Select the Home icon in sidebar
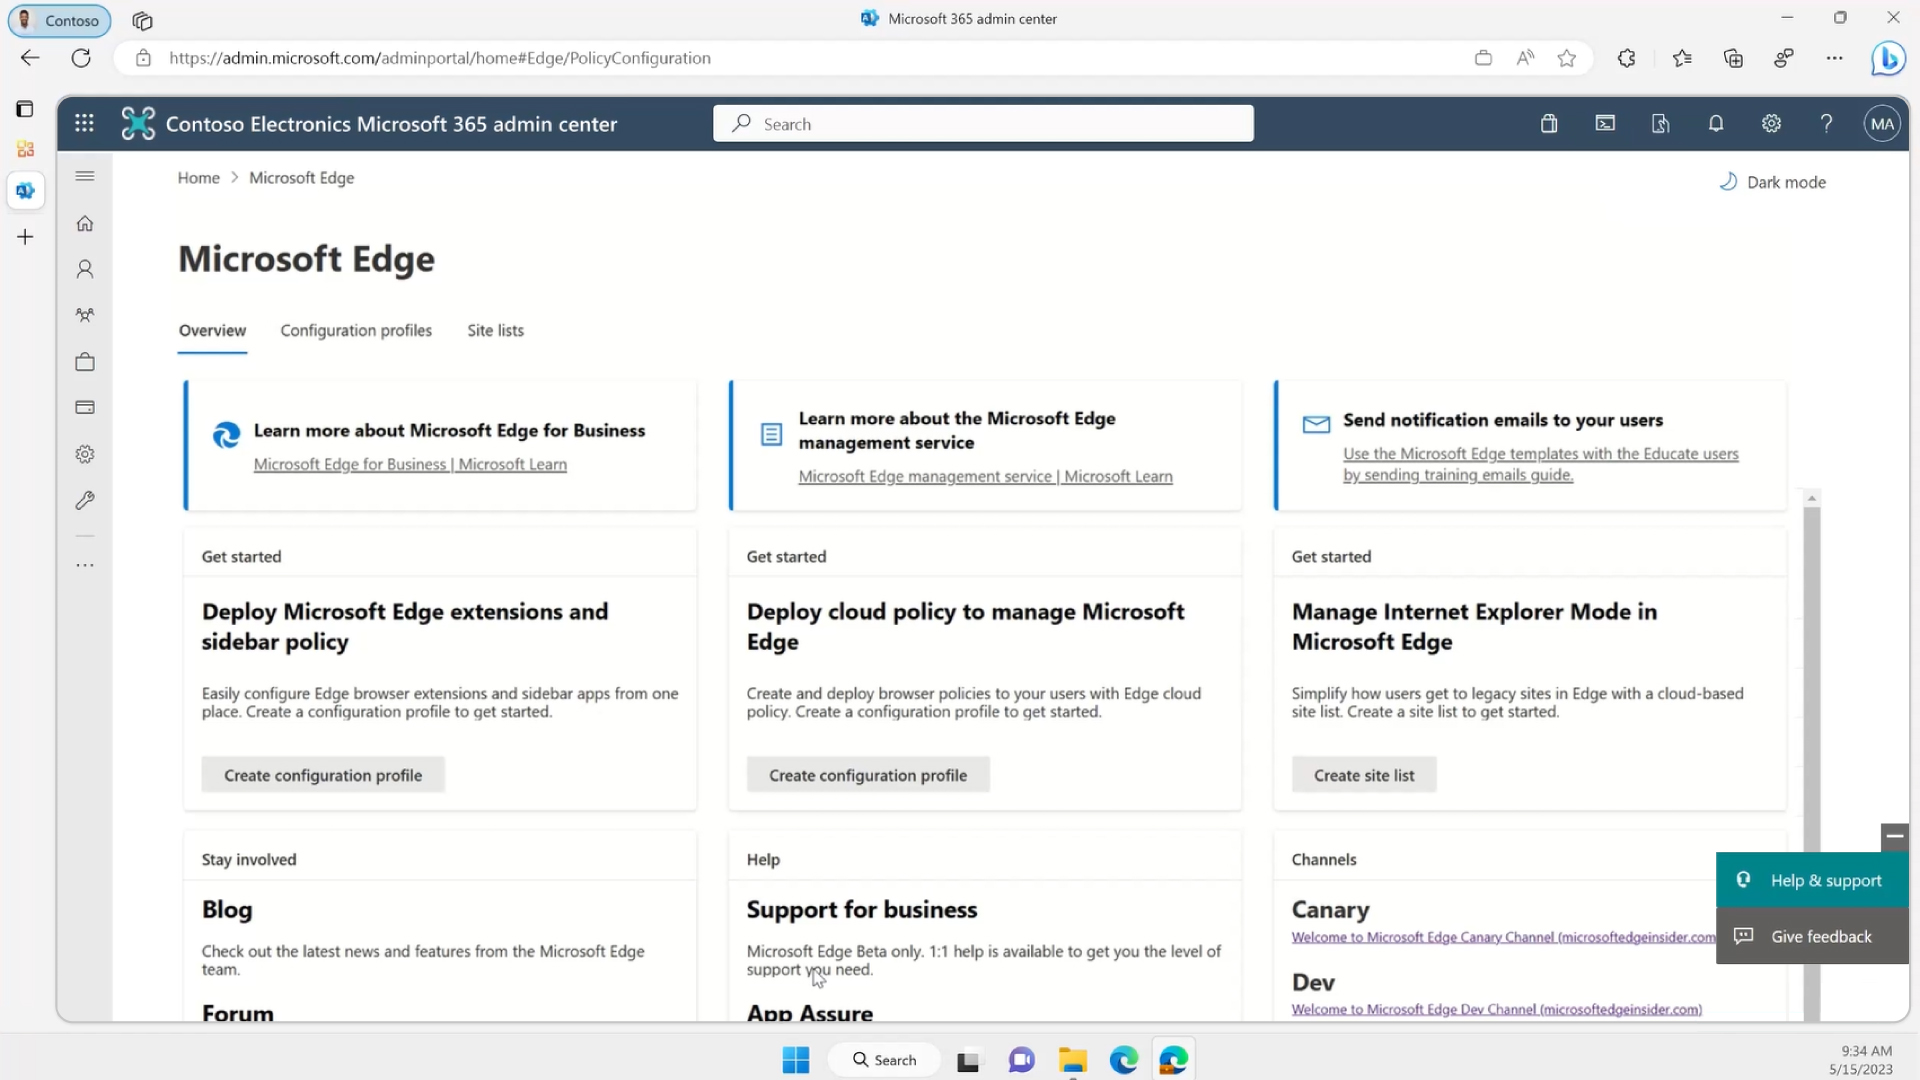 click(x=84, y=222)
